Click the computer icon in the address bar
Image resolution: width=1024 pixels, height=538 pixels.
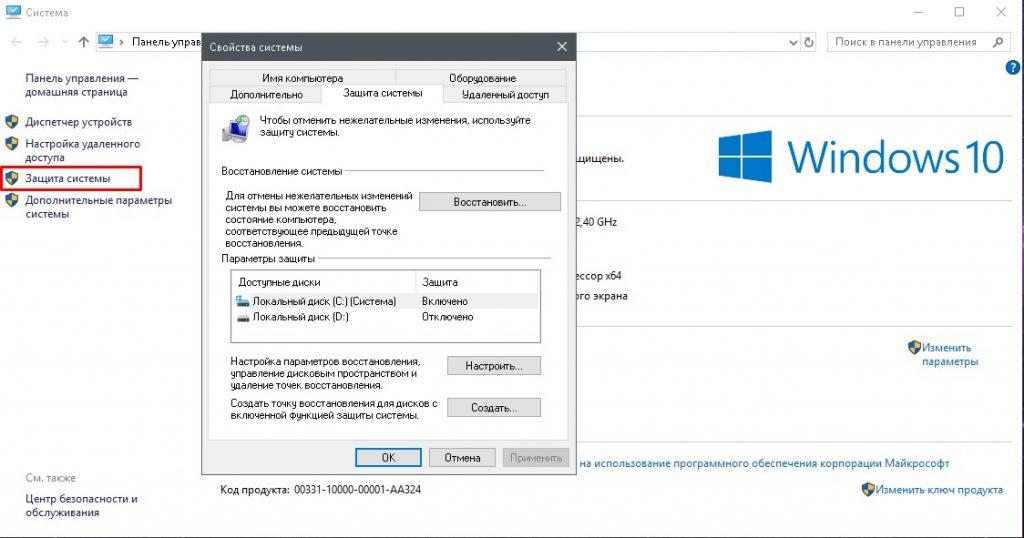105,41
